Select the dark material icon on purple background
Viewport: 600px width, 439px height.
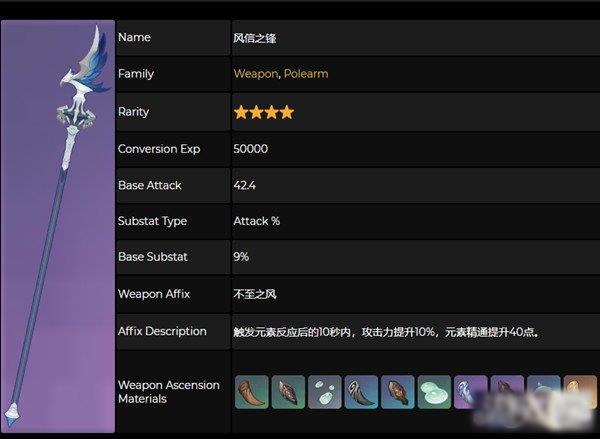pos(507,392)
